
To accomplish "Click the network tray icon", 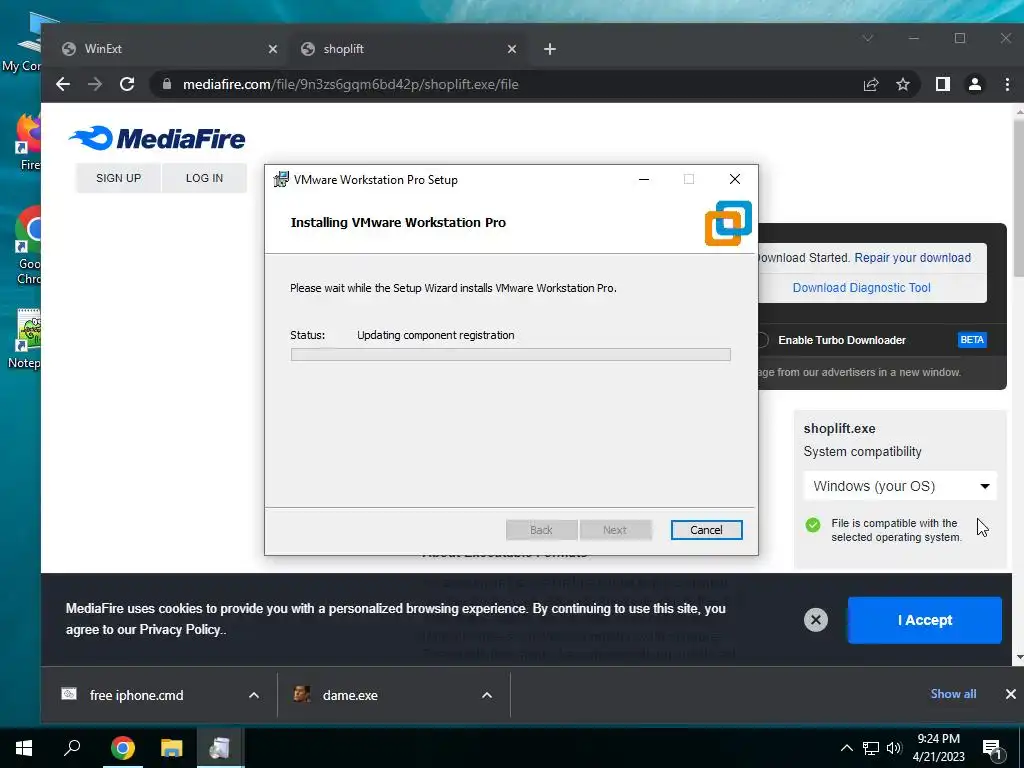I will 871,748.
